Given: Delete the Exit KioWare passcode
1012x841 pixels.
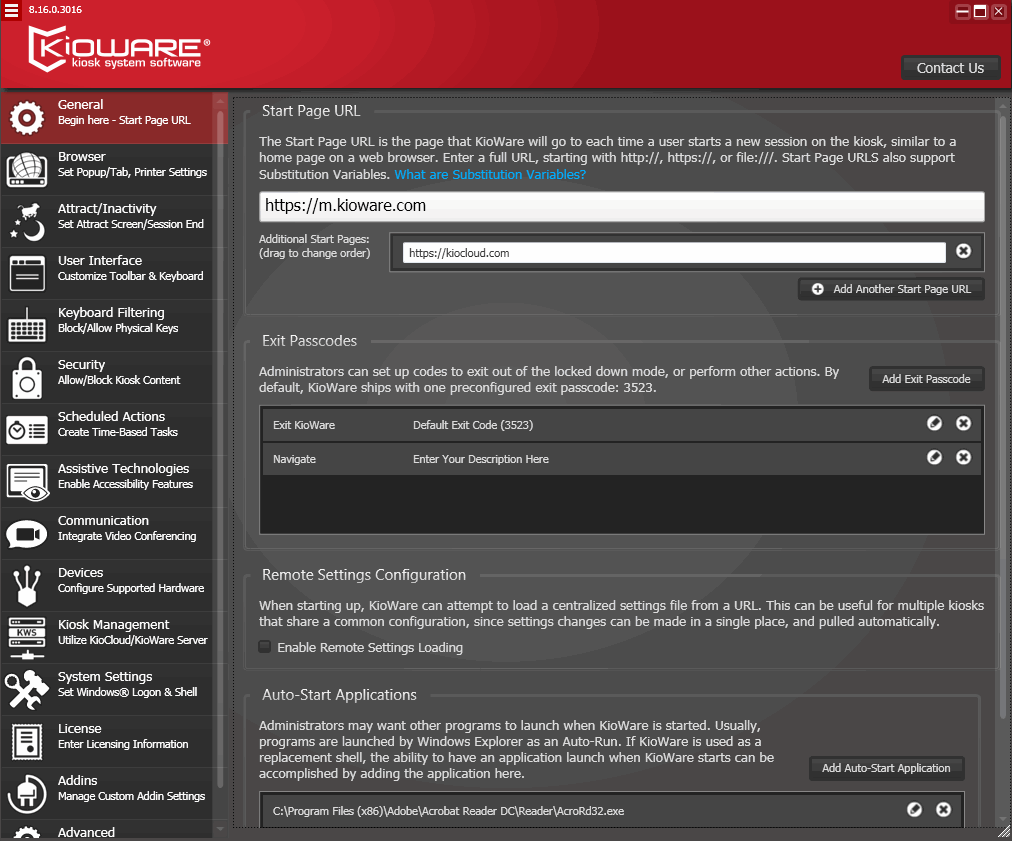Looking at the screenshot, I should click(964, 423).
